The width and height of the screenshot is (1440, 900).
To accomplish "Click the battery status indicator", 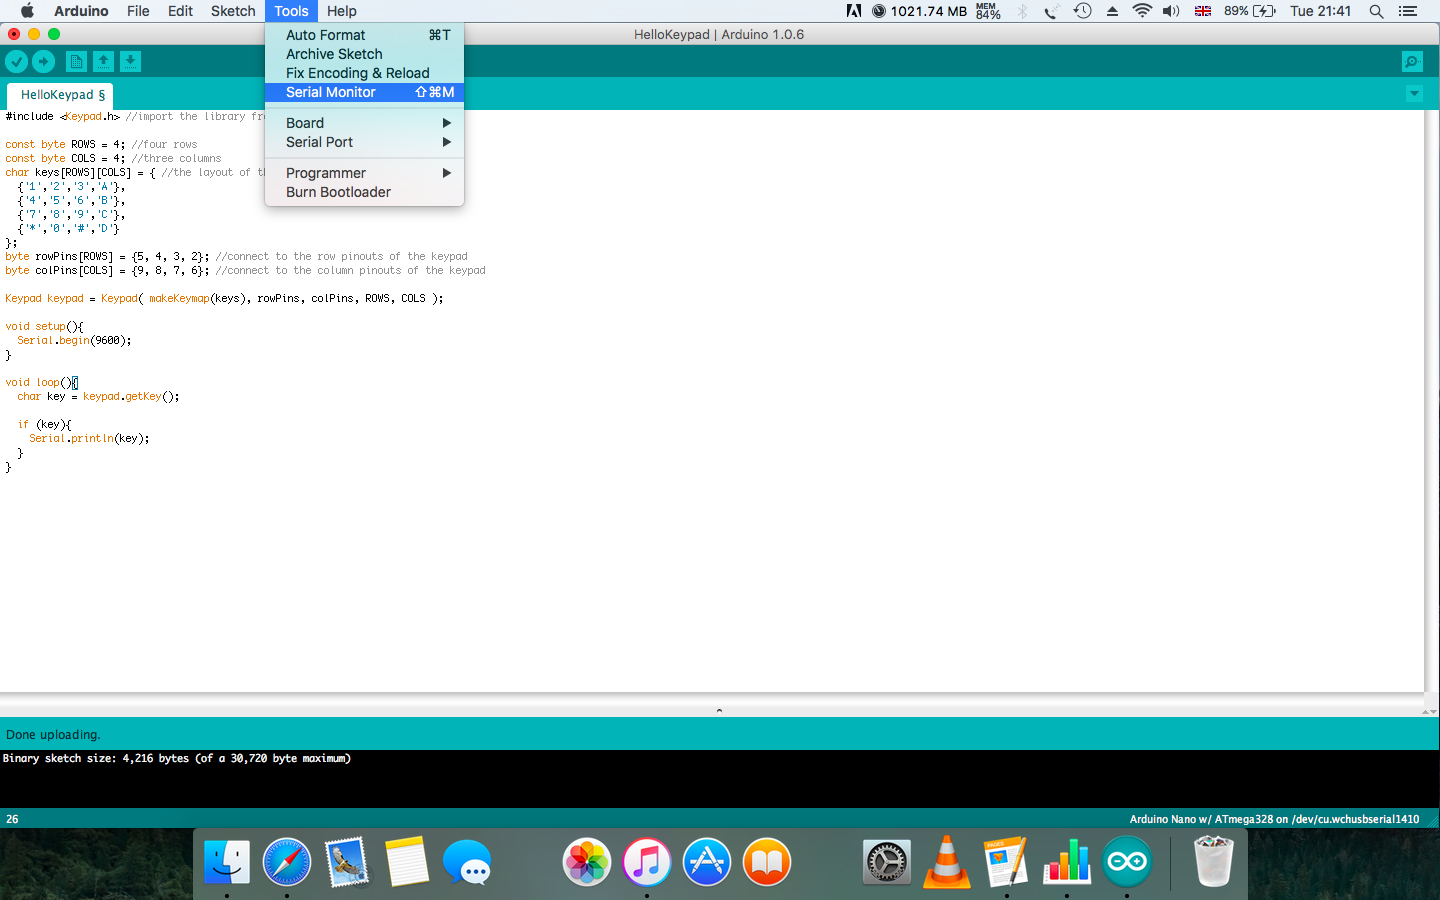I will pos(1250,11).
